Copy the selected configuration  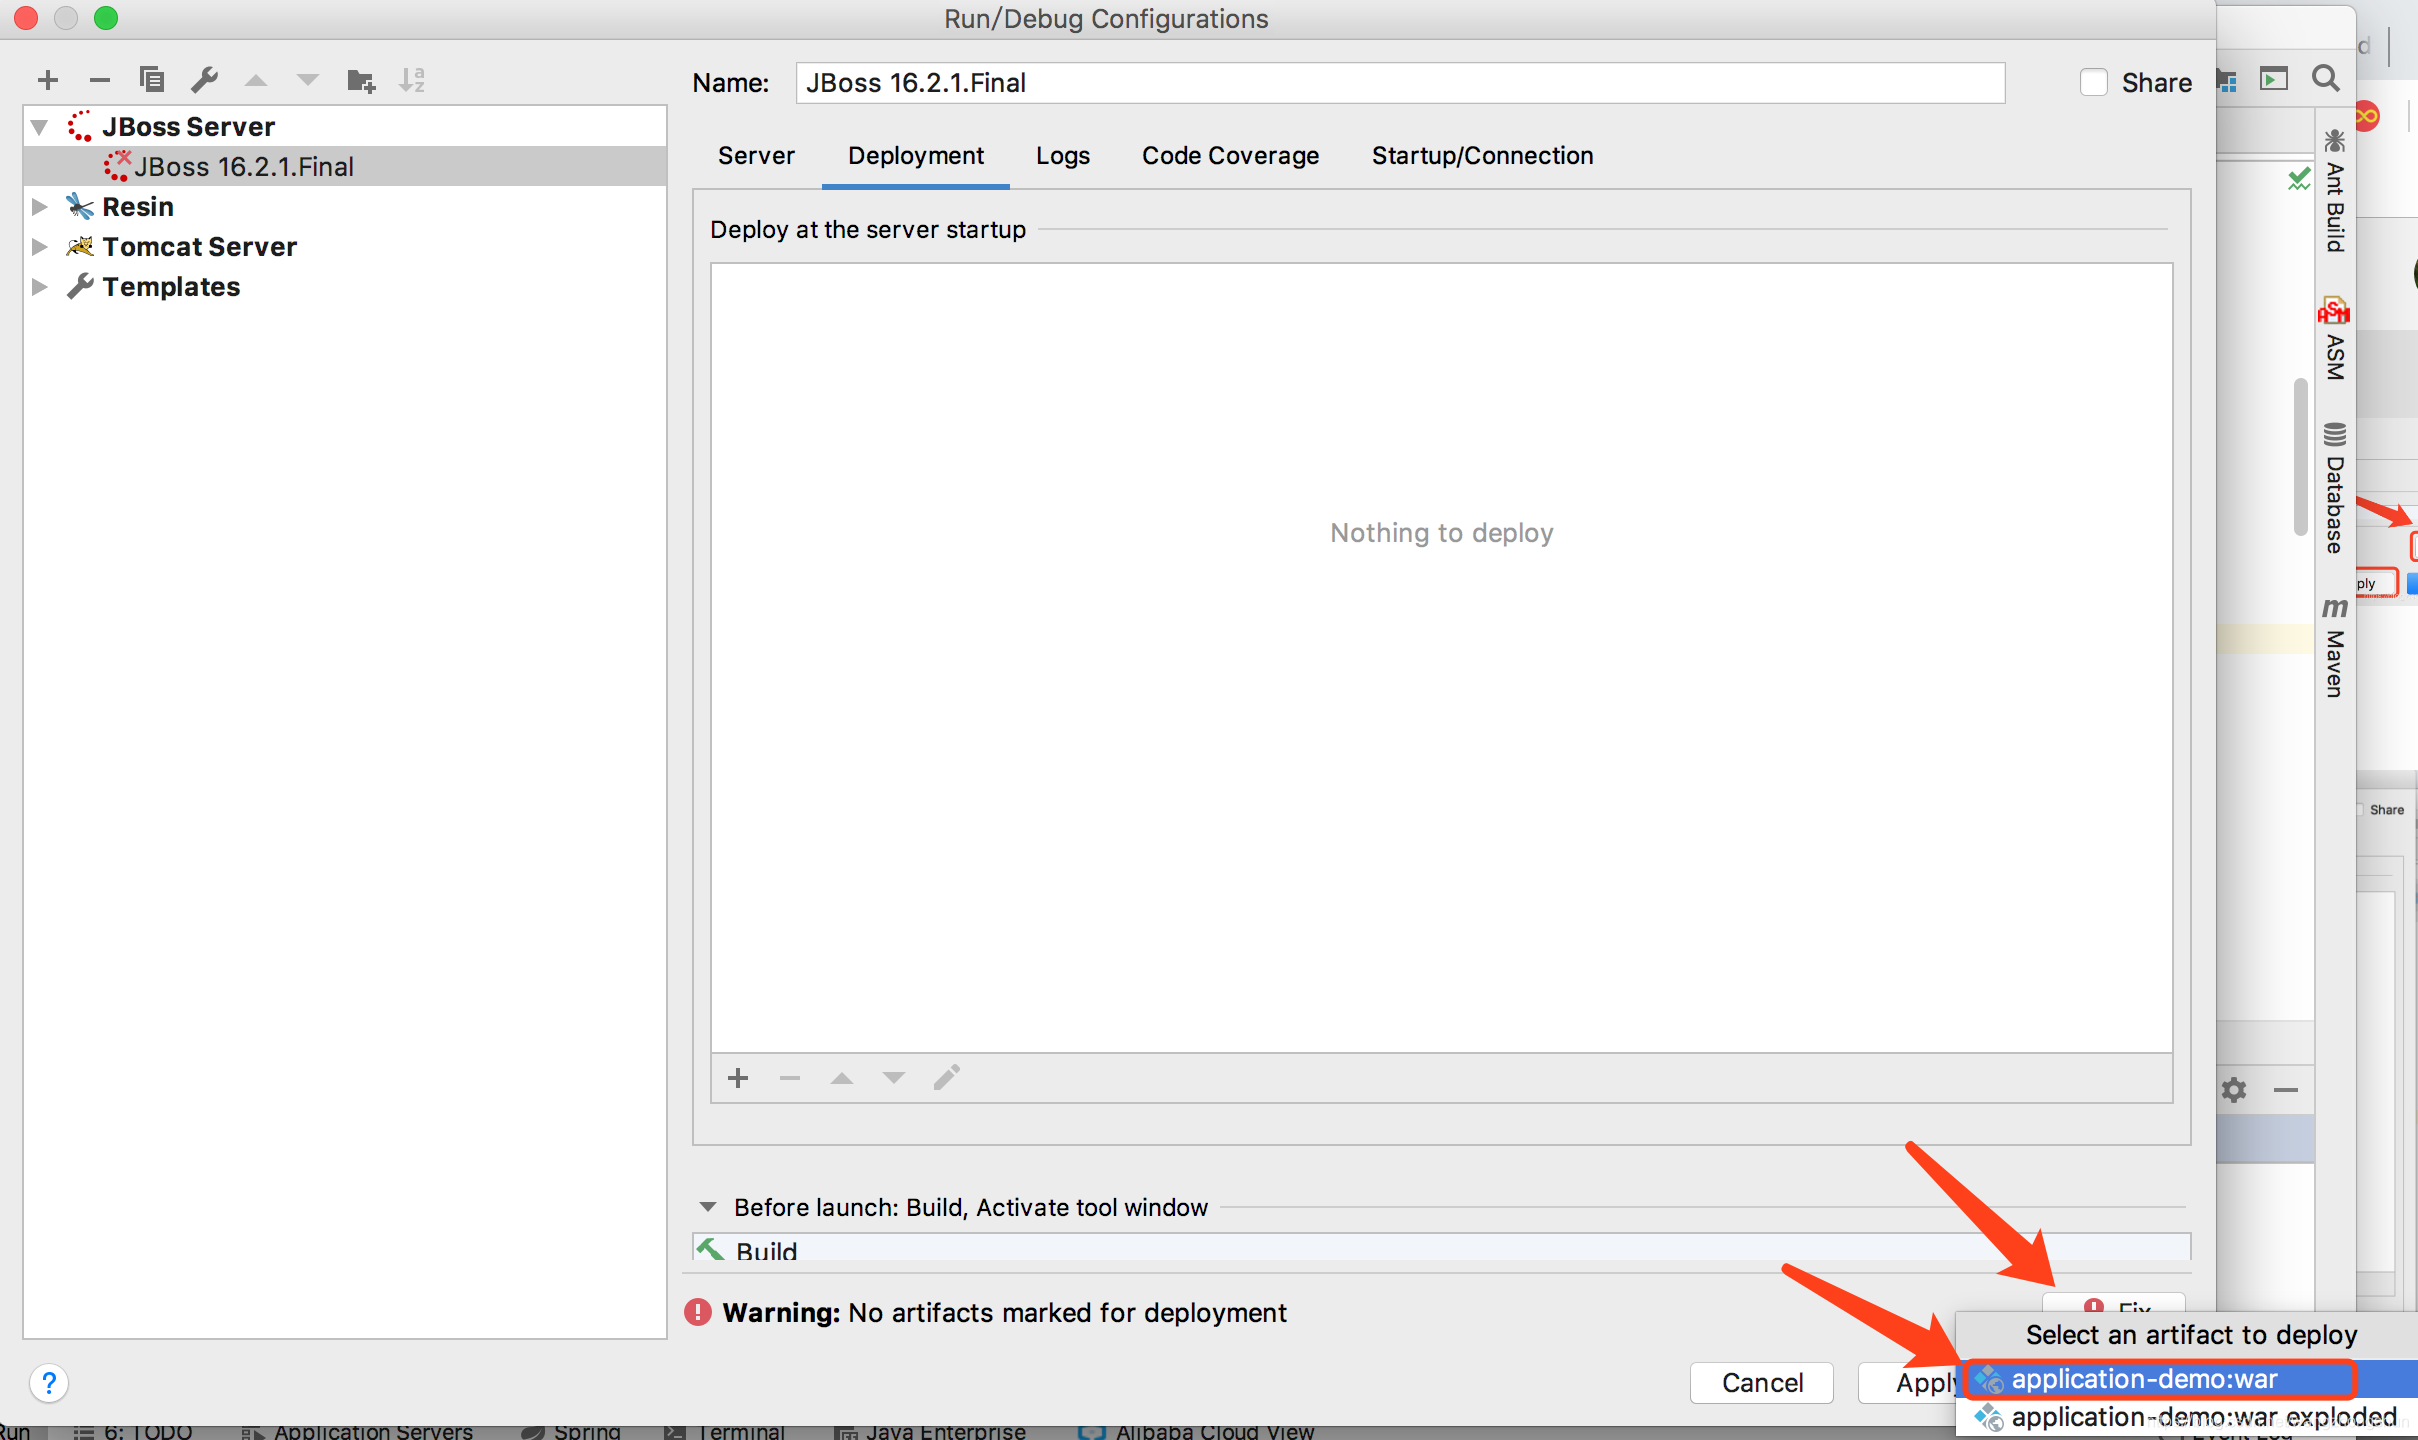point(152,80)
